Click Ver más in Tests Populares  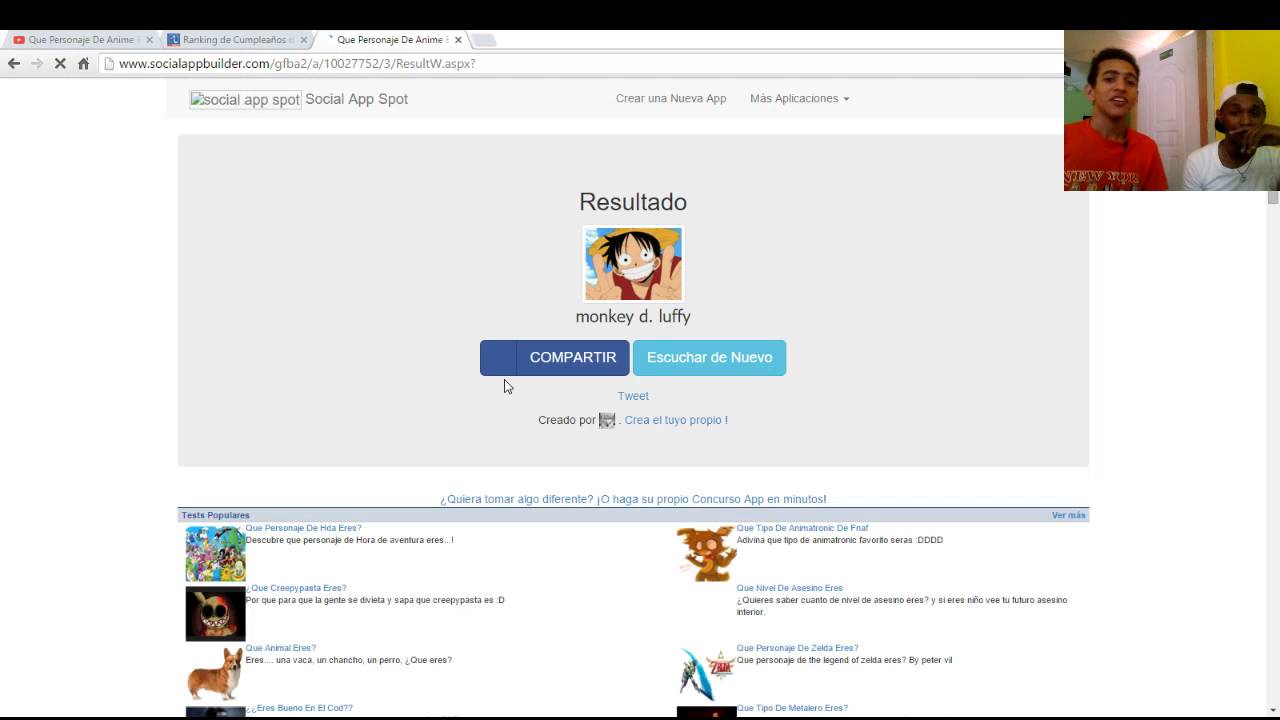coord(1068,515)
